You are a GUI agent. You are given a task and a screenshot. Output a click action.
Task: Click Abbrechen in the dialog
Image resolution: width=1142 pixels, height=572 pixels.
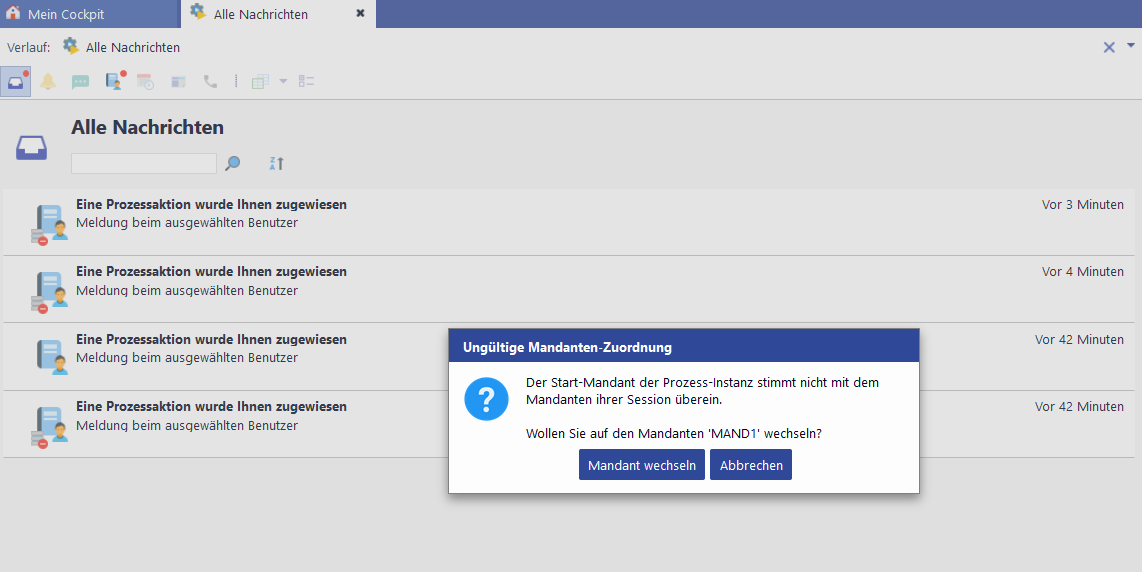(x=750, y=465)
